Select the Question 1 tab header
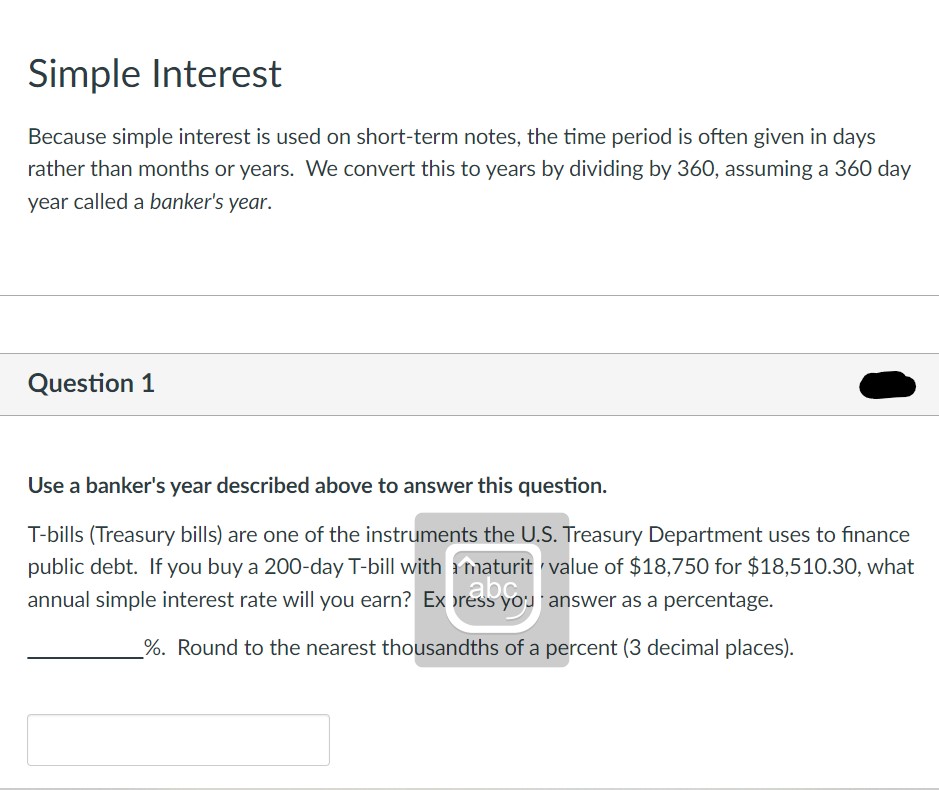Image resolution: width=939 pixels, height=790 pixels. 91,383
